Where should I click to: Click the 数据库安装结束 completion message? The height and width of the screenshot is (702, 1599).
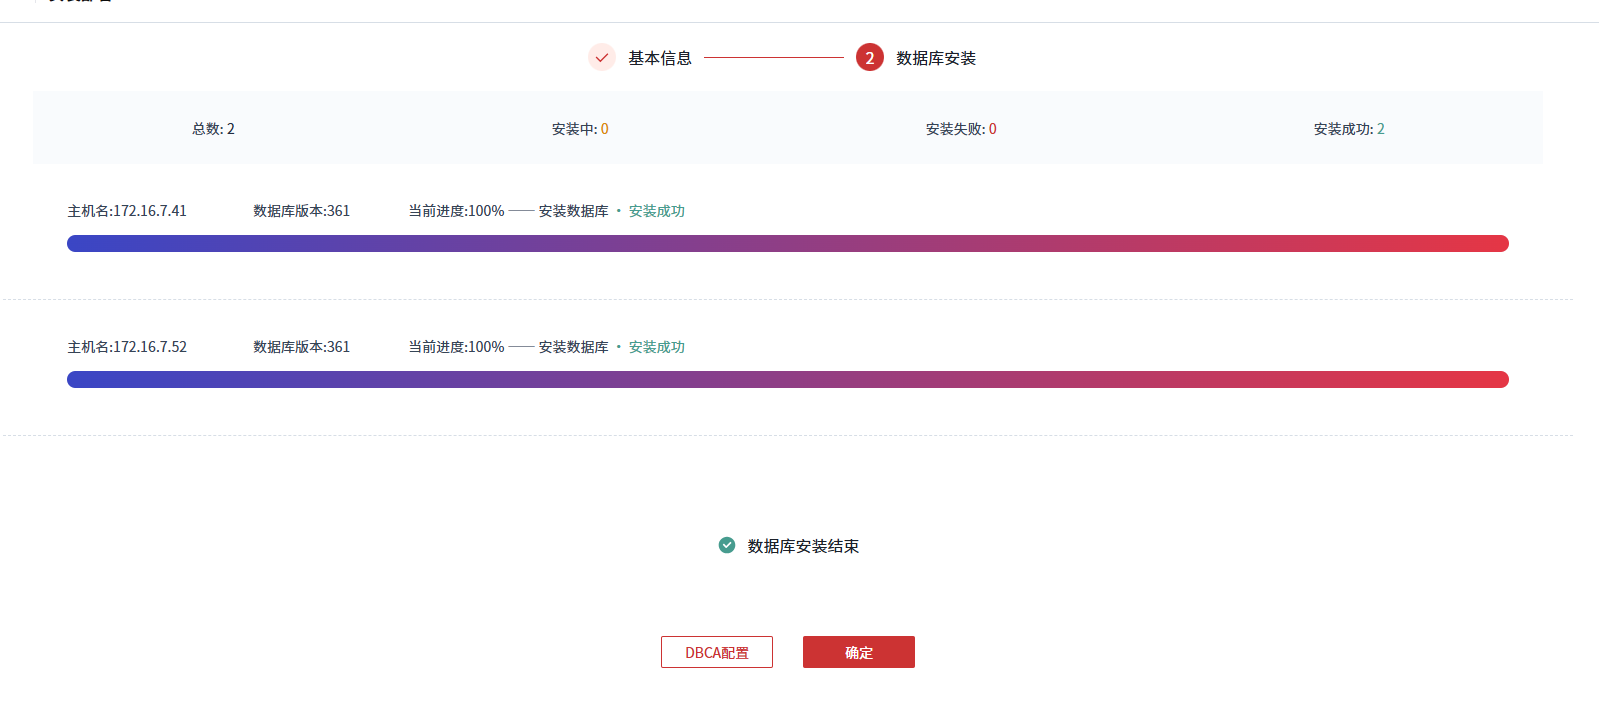[803, 546]
